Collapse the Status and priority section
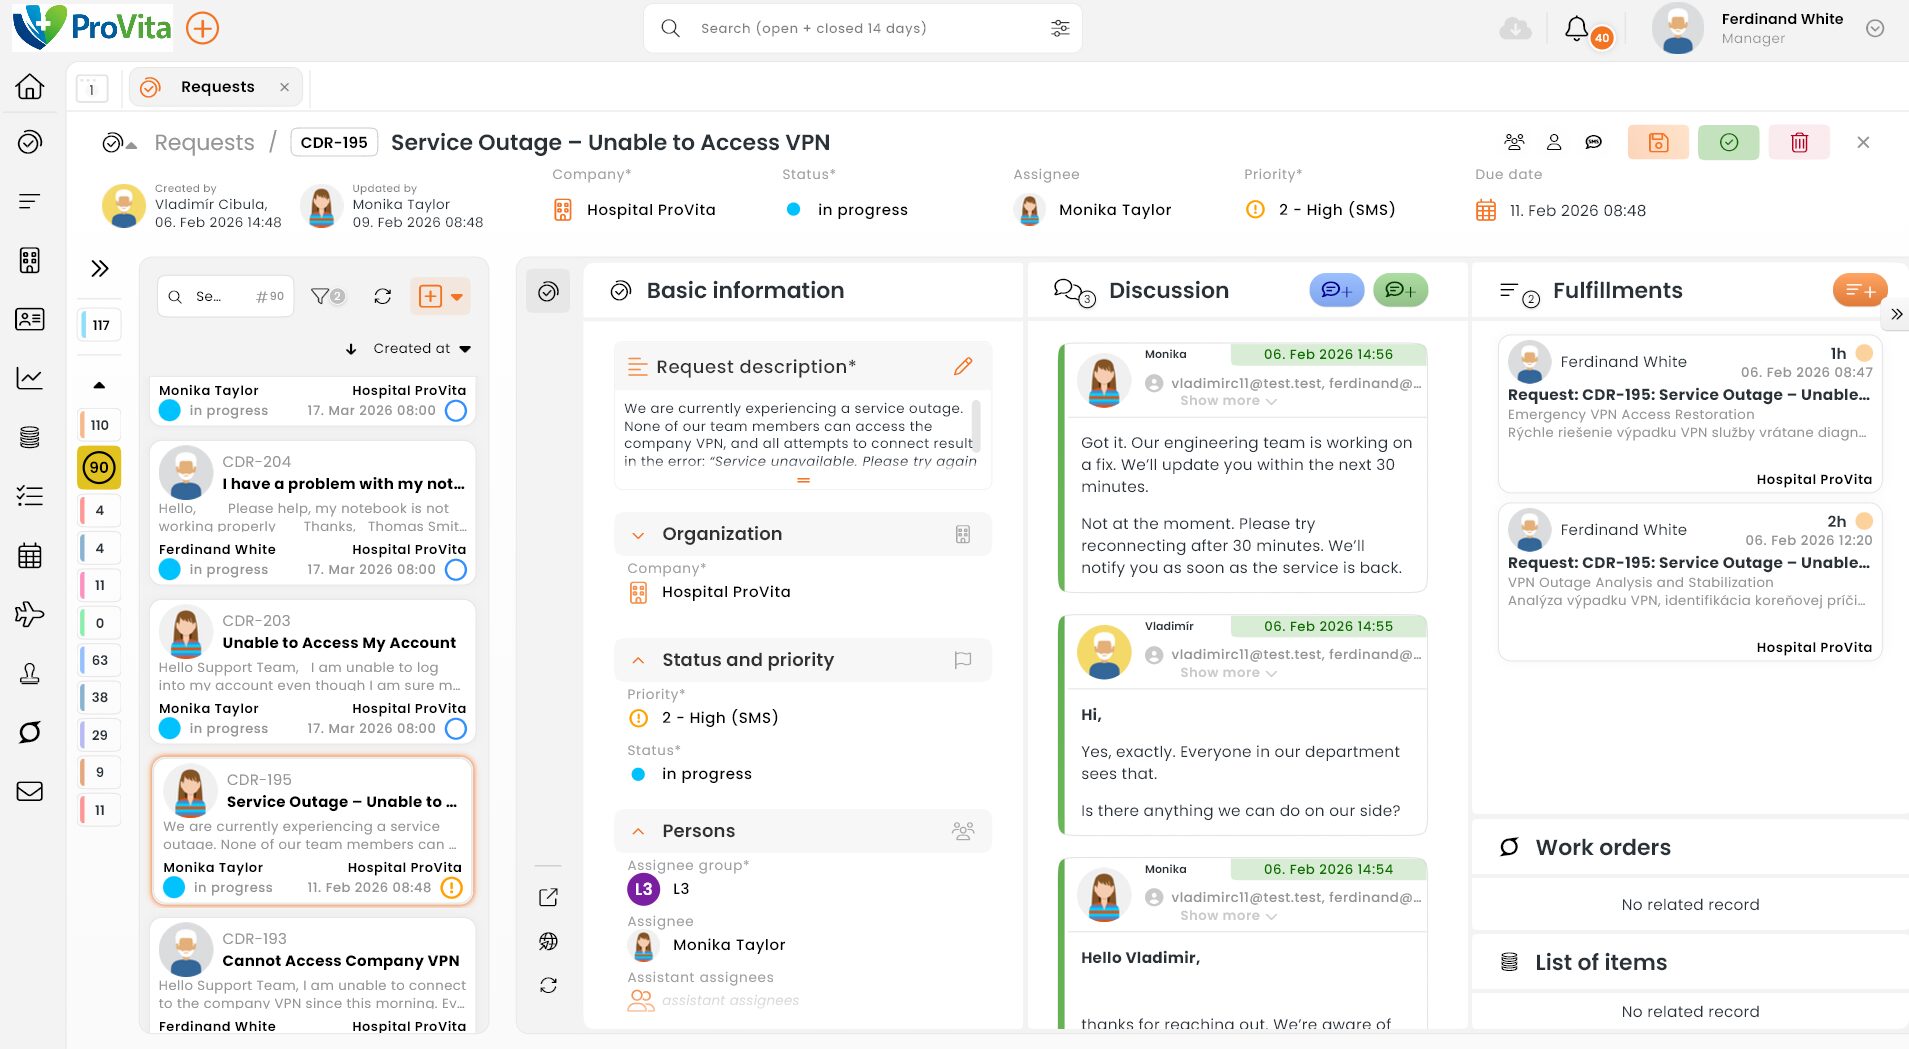 pos(638,661)
